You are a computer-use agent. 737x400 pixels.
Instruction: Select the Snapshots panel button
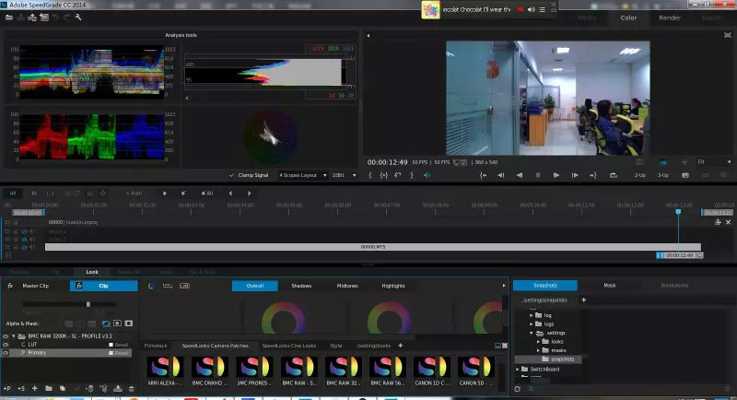(545, 285)
